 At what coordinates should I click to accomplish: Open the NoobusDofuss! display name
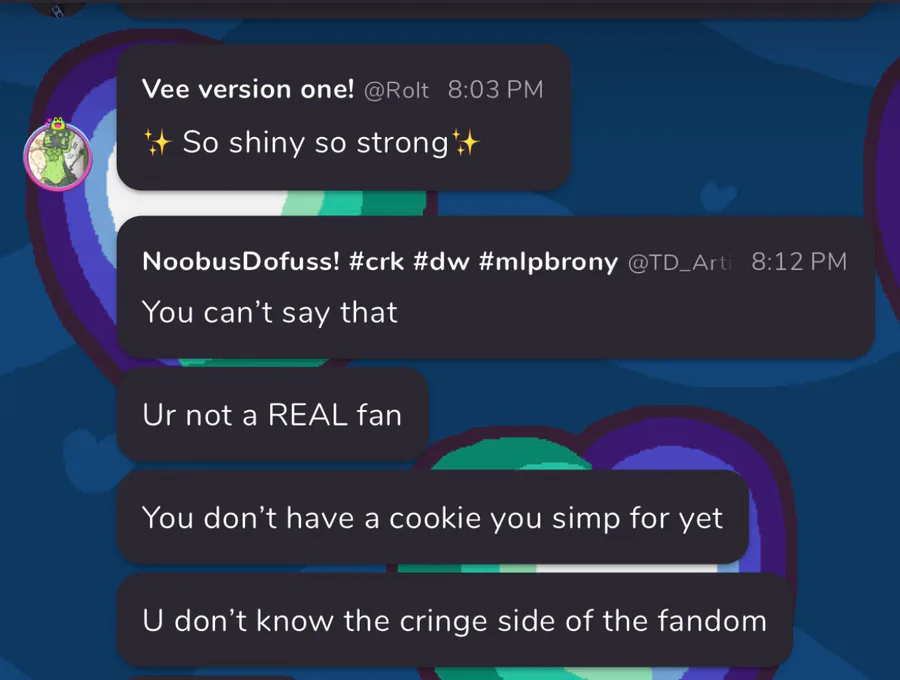(240, 262)
